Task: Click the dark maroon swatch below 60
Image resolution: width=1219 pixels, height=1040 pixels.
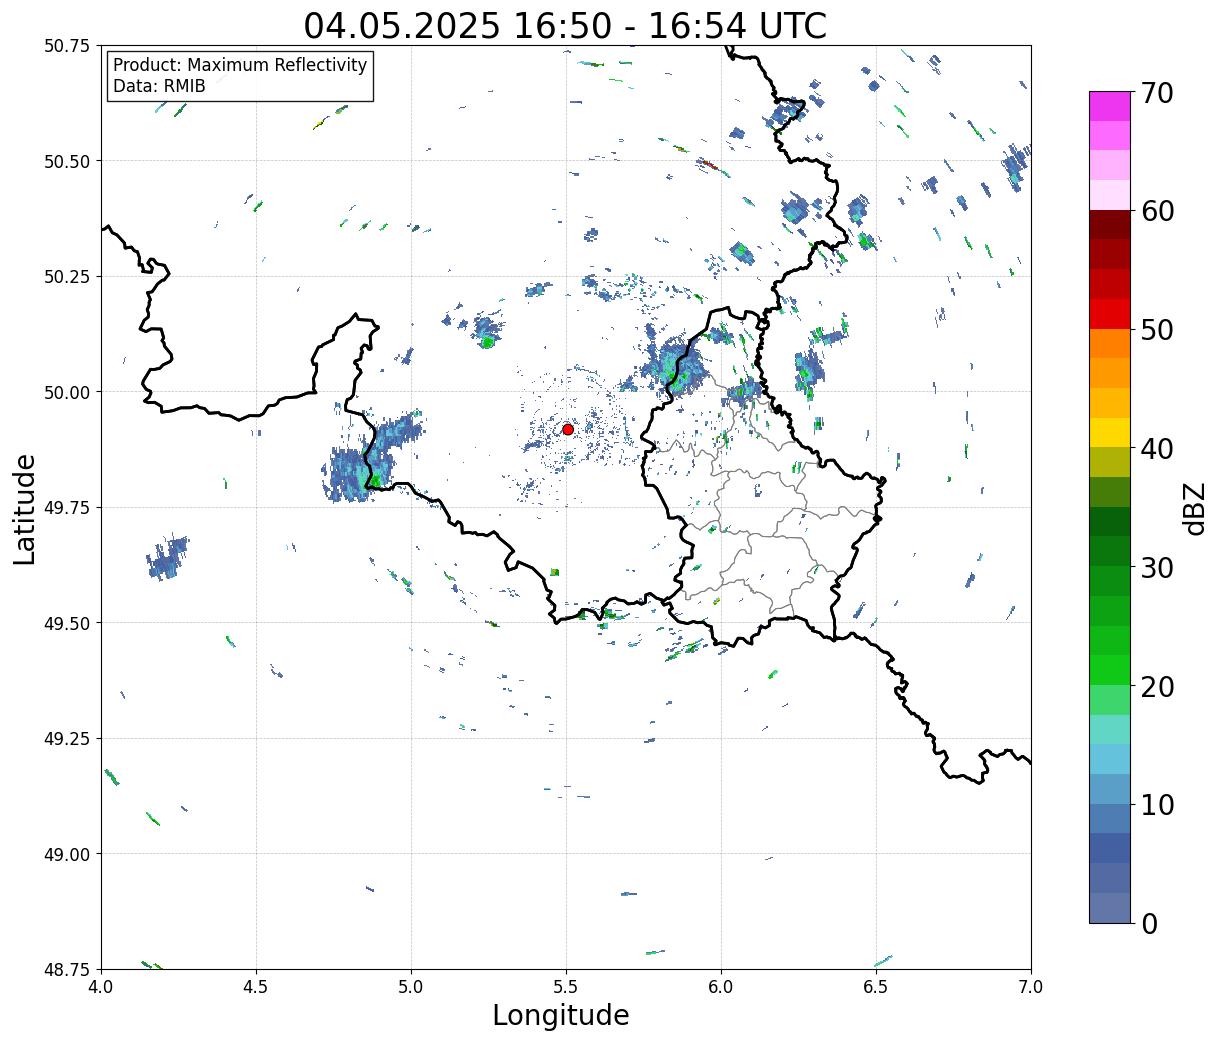Action: tap(1110, 225)
